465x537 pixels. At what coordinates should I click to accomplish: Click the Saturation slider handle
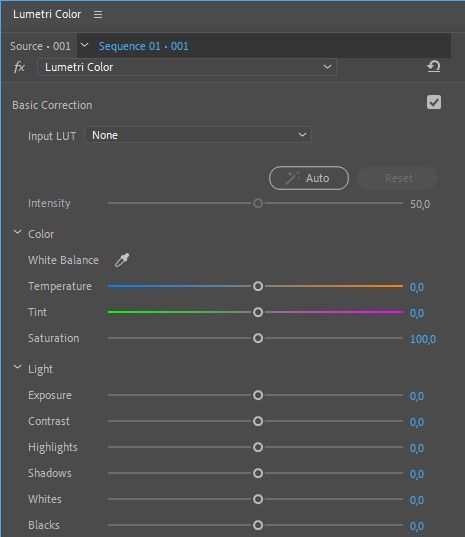click(x=258, y=338)
